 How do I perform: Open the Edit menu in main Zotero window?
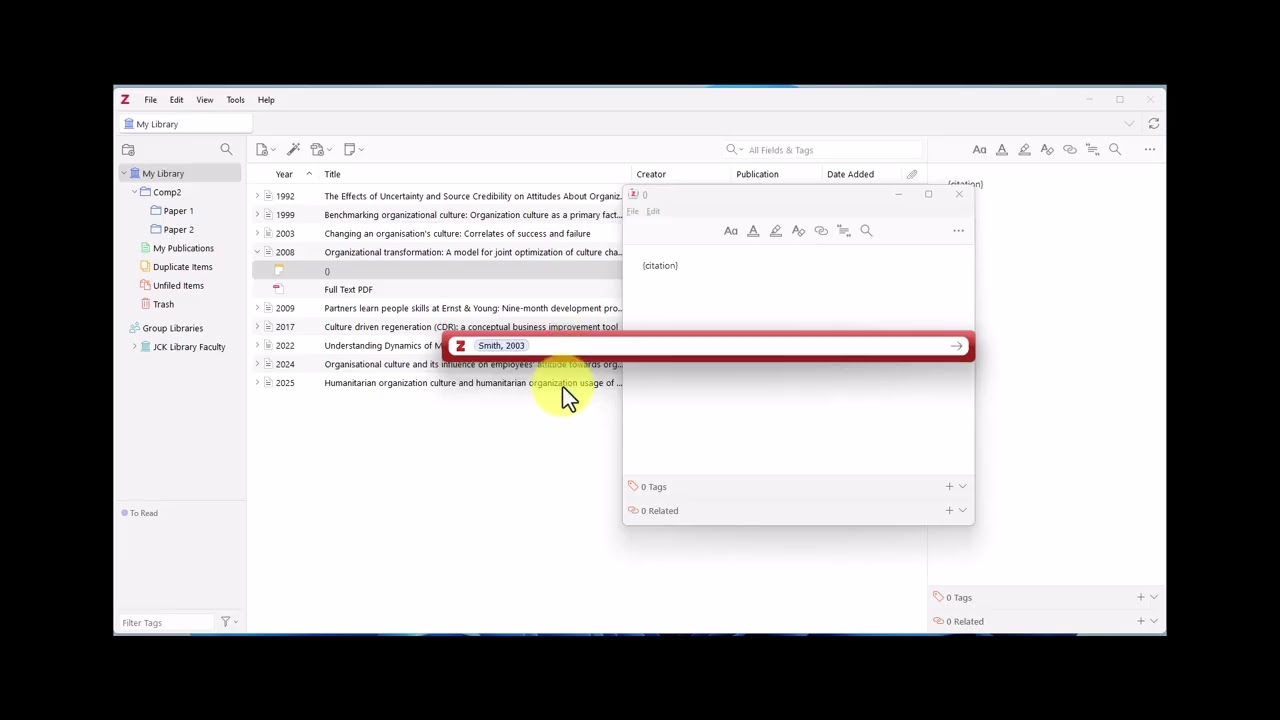click(176, 100)
